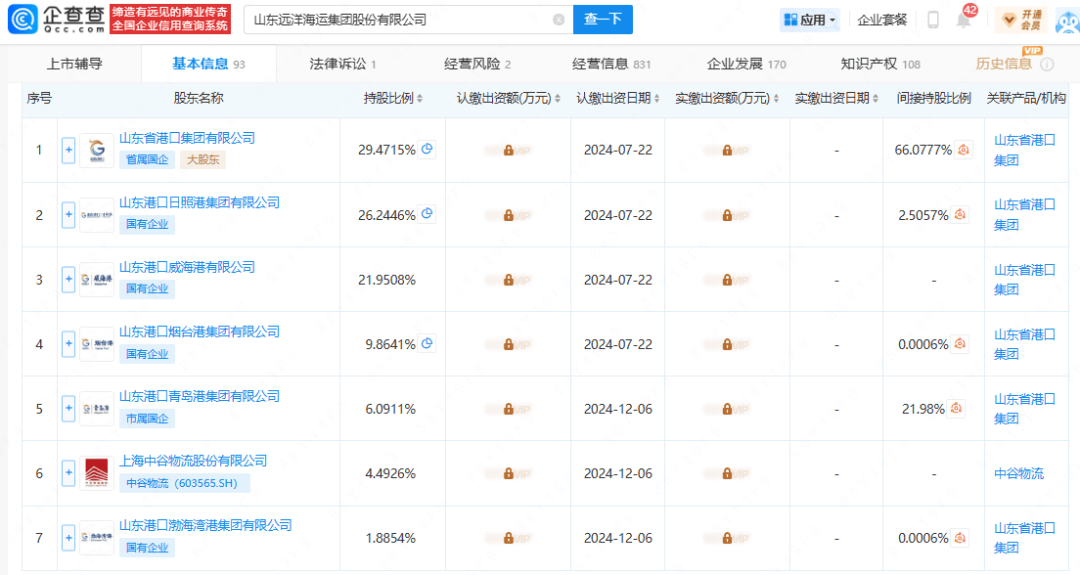Viewport: 1080px width, 575px height.
Task: Switch to 基本信息 tab
Action: pyautogui.click(x=209, y=64)
